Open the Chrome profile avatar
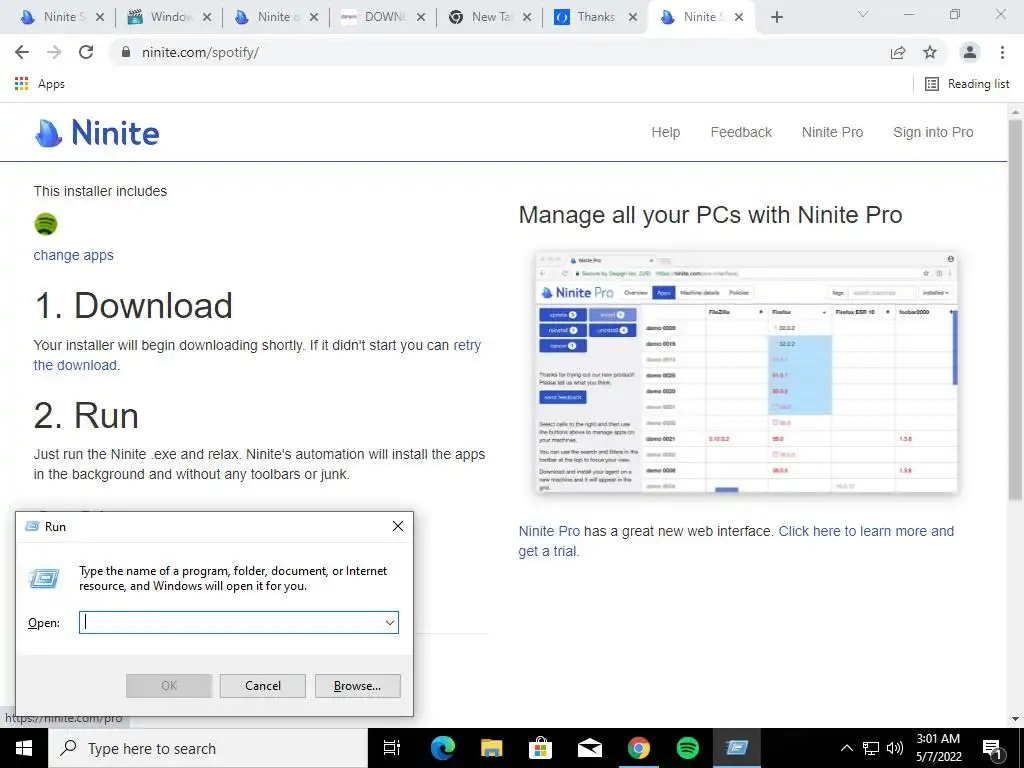 970,52
